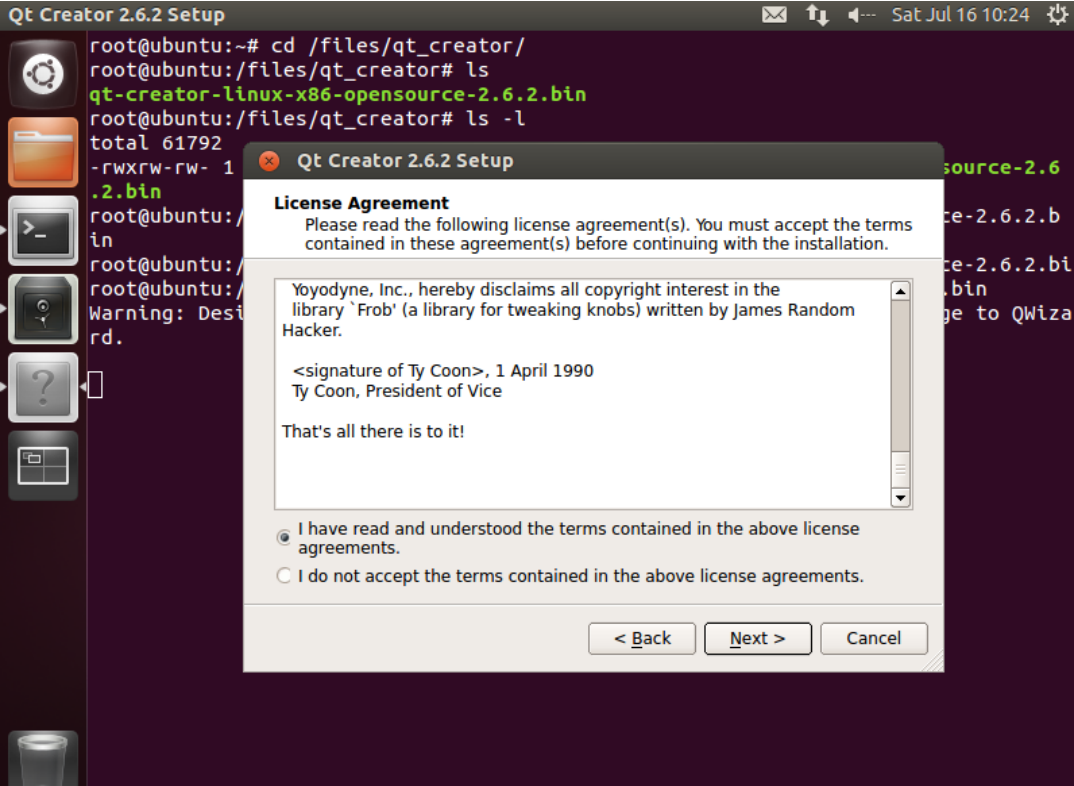
Task: Click the < Back button
Action: 642,638
